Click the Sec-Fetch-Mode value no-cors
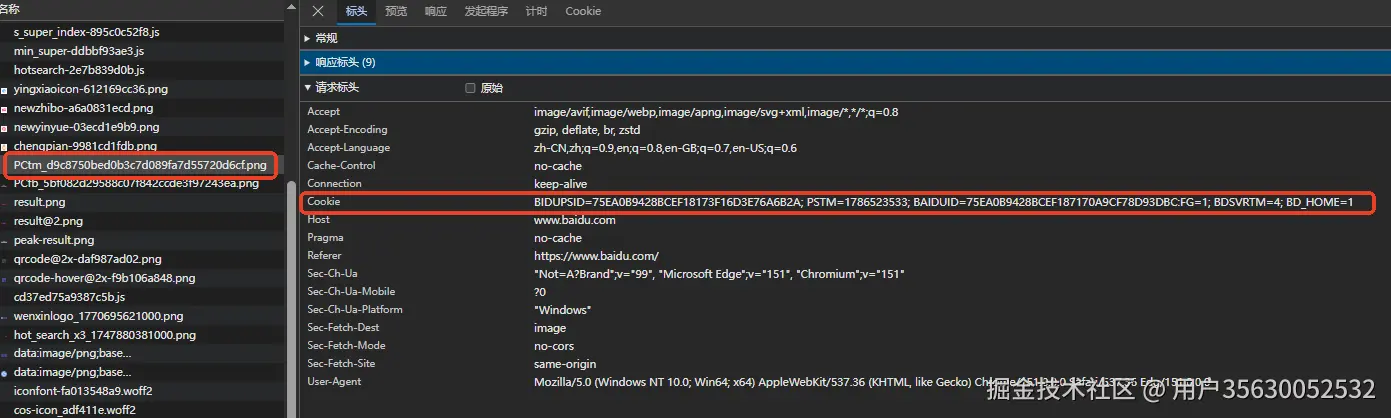The image size is (1391, 418). [553, 346]
